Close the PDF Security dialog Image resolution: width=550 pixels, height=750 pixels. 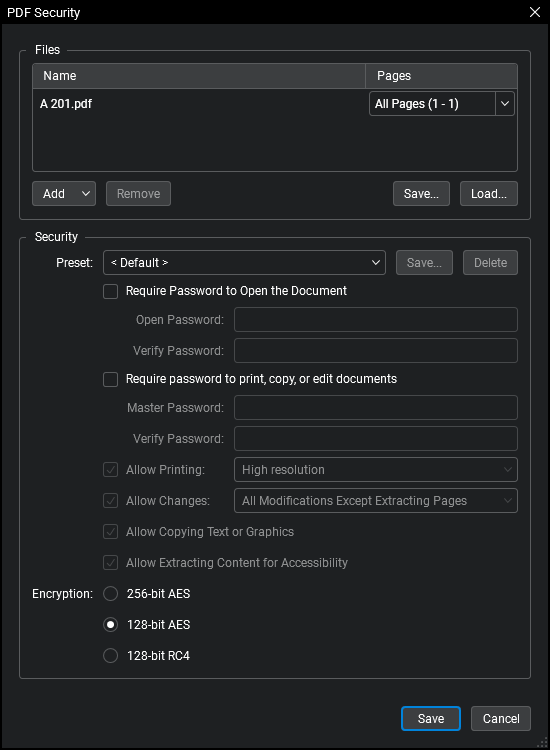point(535,12)
